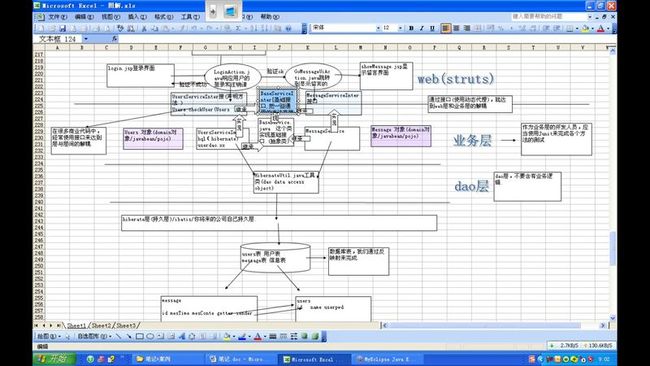The height and width of the screenshot is (366, 650).
Task: Click the first-sheet tab scroll arrow
Action: [36, 326]
